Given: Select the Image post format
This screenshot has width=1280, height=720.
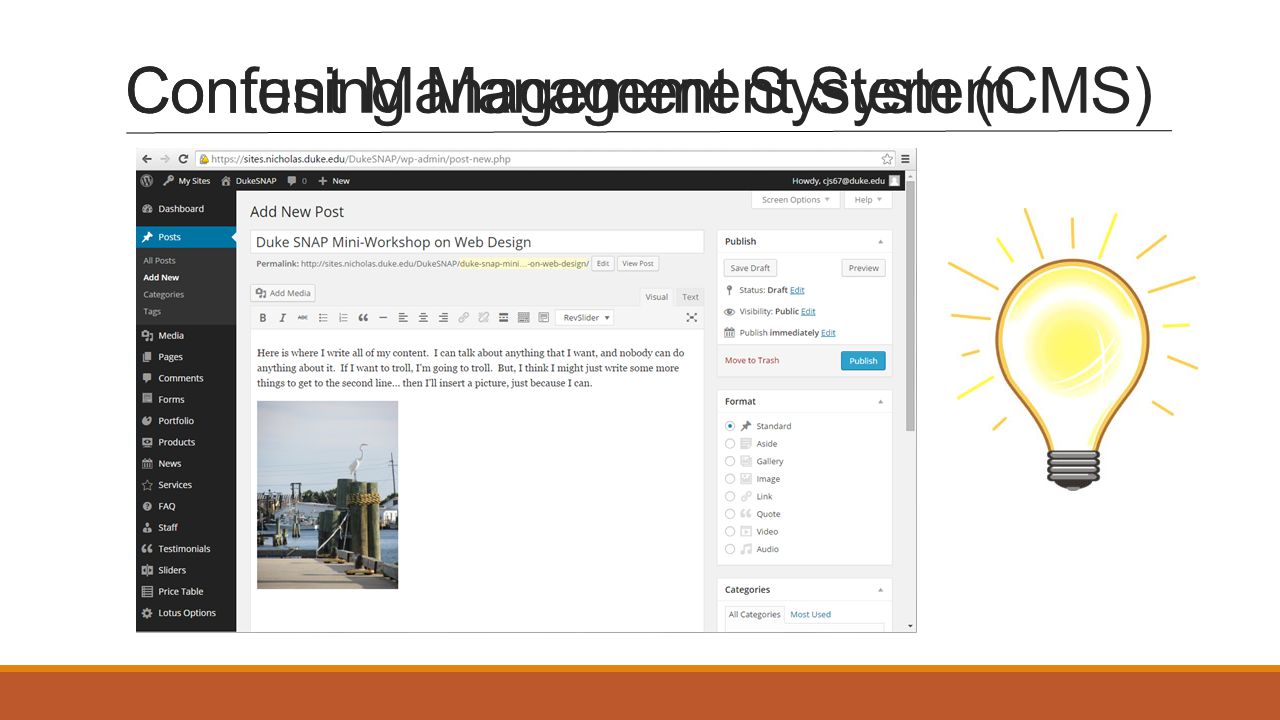Looking at the screenshot, I should (x=730, y=479).
